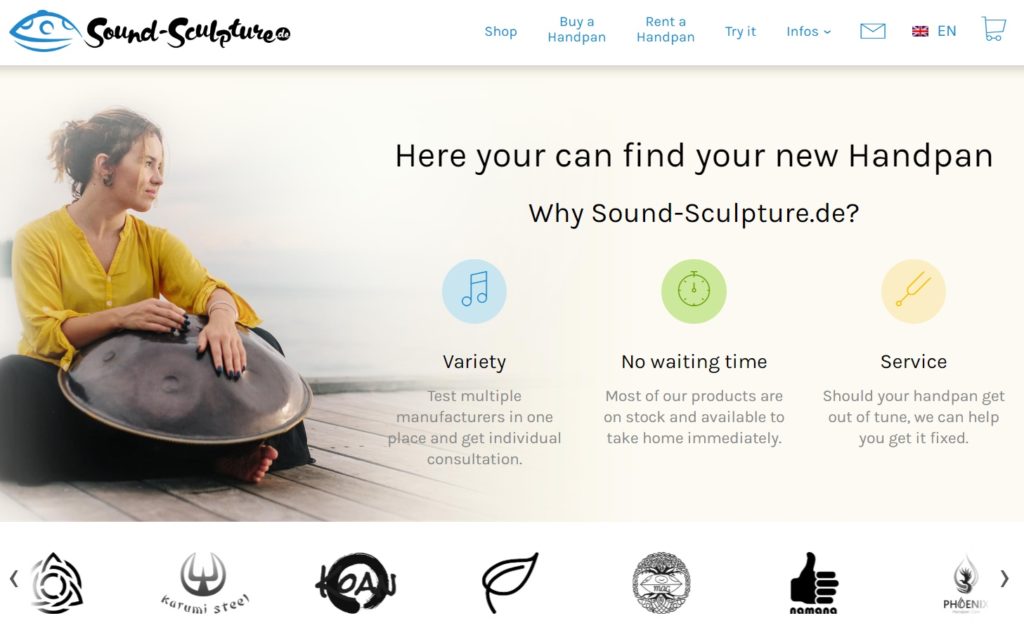Click the blue music note Variety icon
Viewport: 1024px width, 630px height.
point(474,291)
